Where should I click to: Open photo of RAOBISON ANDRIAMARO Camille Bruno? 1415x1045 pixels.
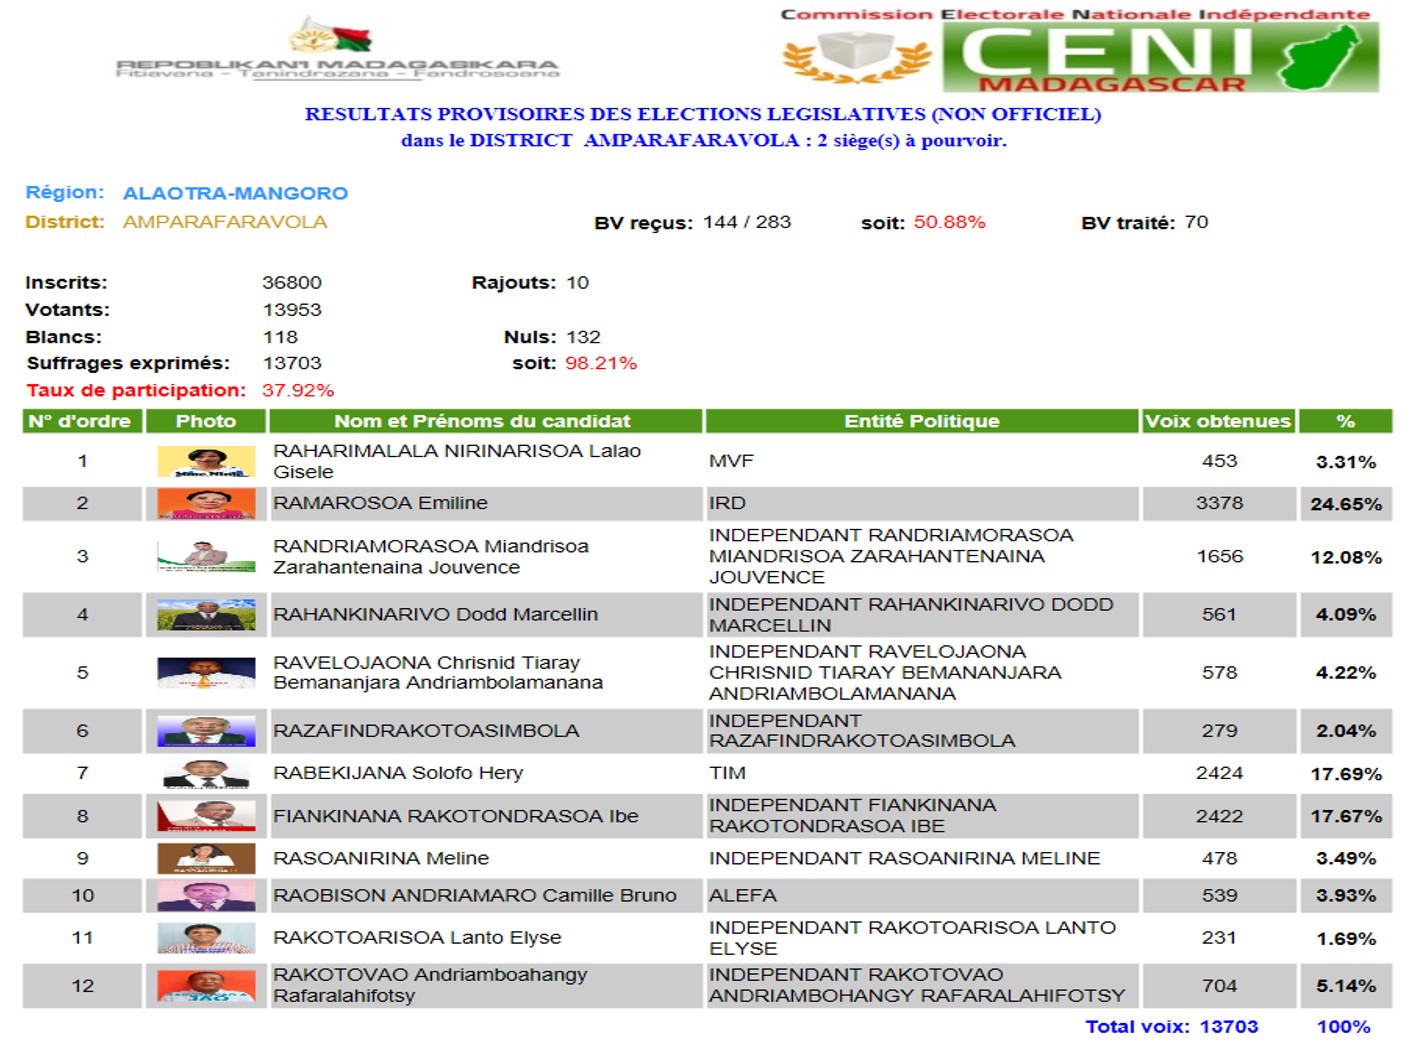[206, 896]
